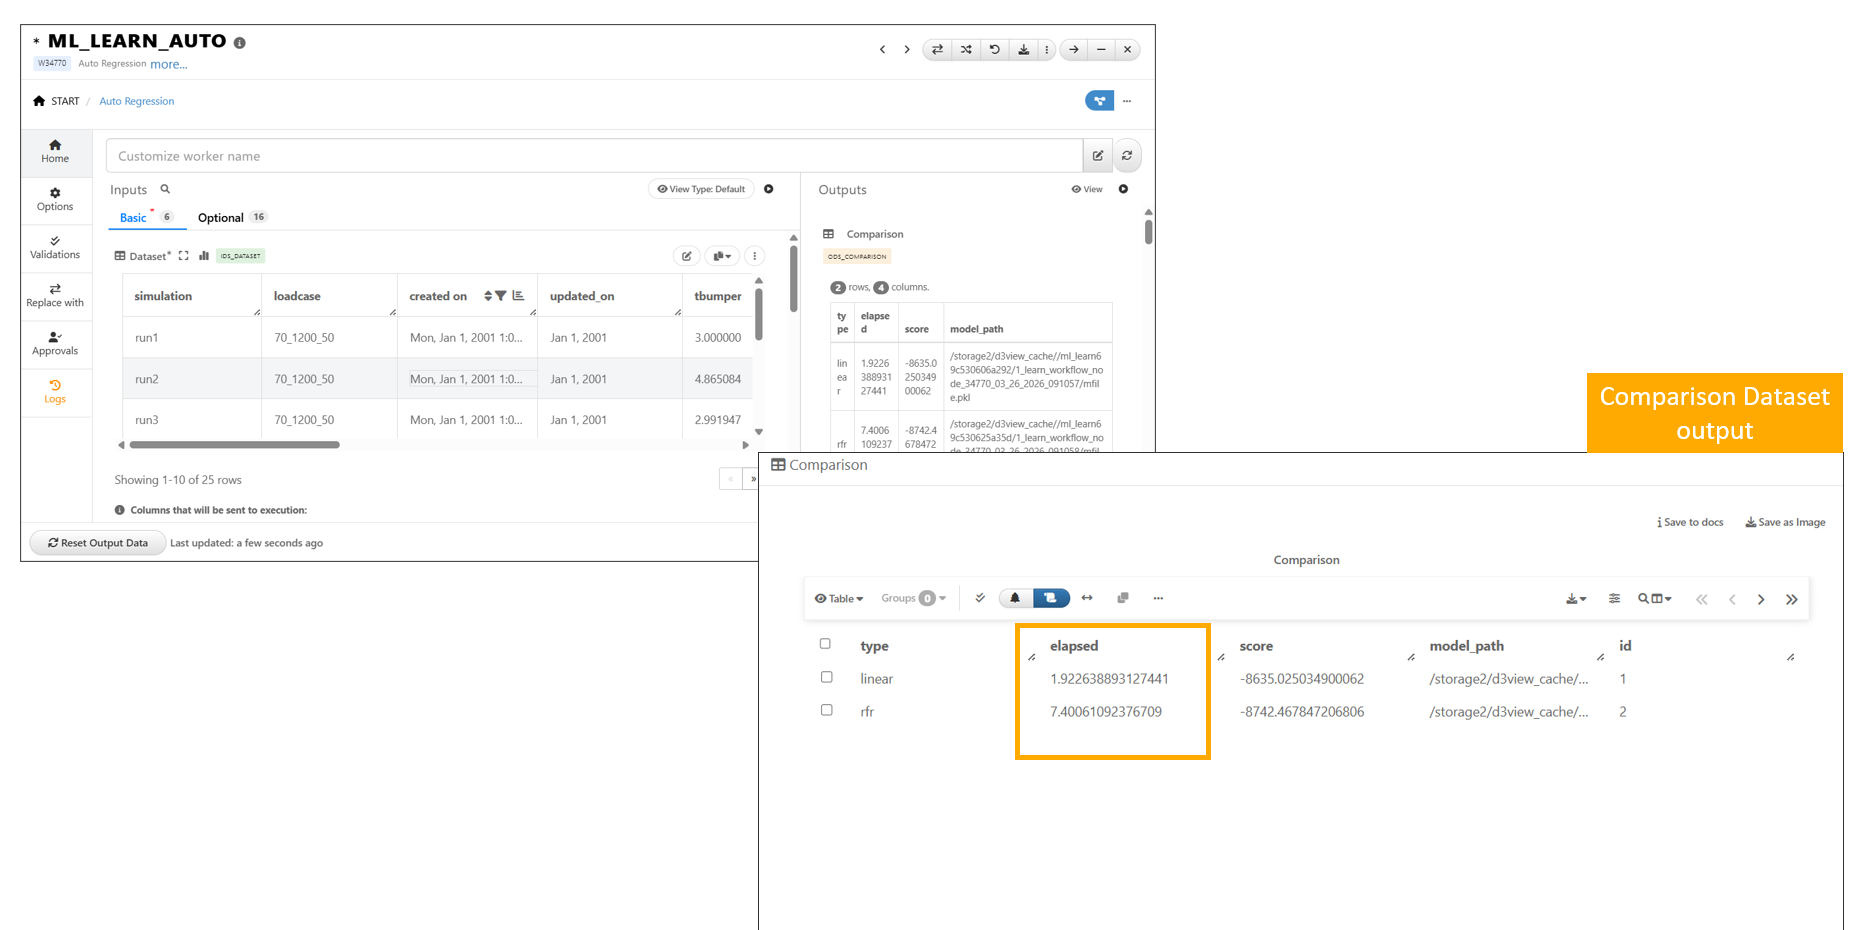The height and width of the screenshot is (930, 1856).
Task: Check the checkbox for the rfr row
Action: (x=826, y=710)
